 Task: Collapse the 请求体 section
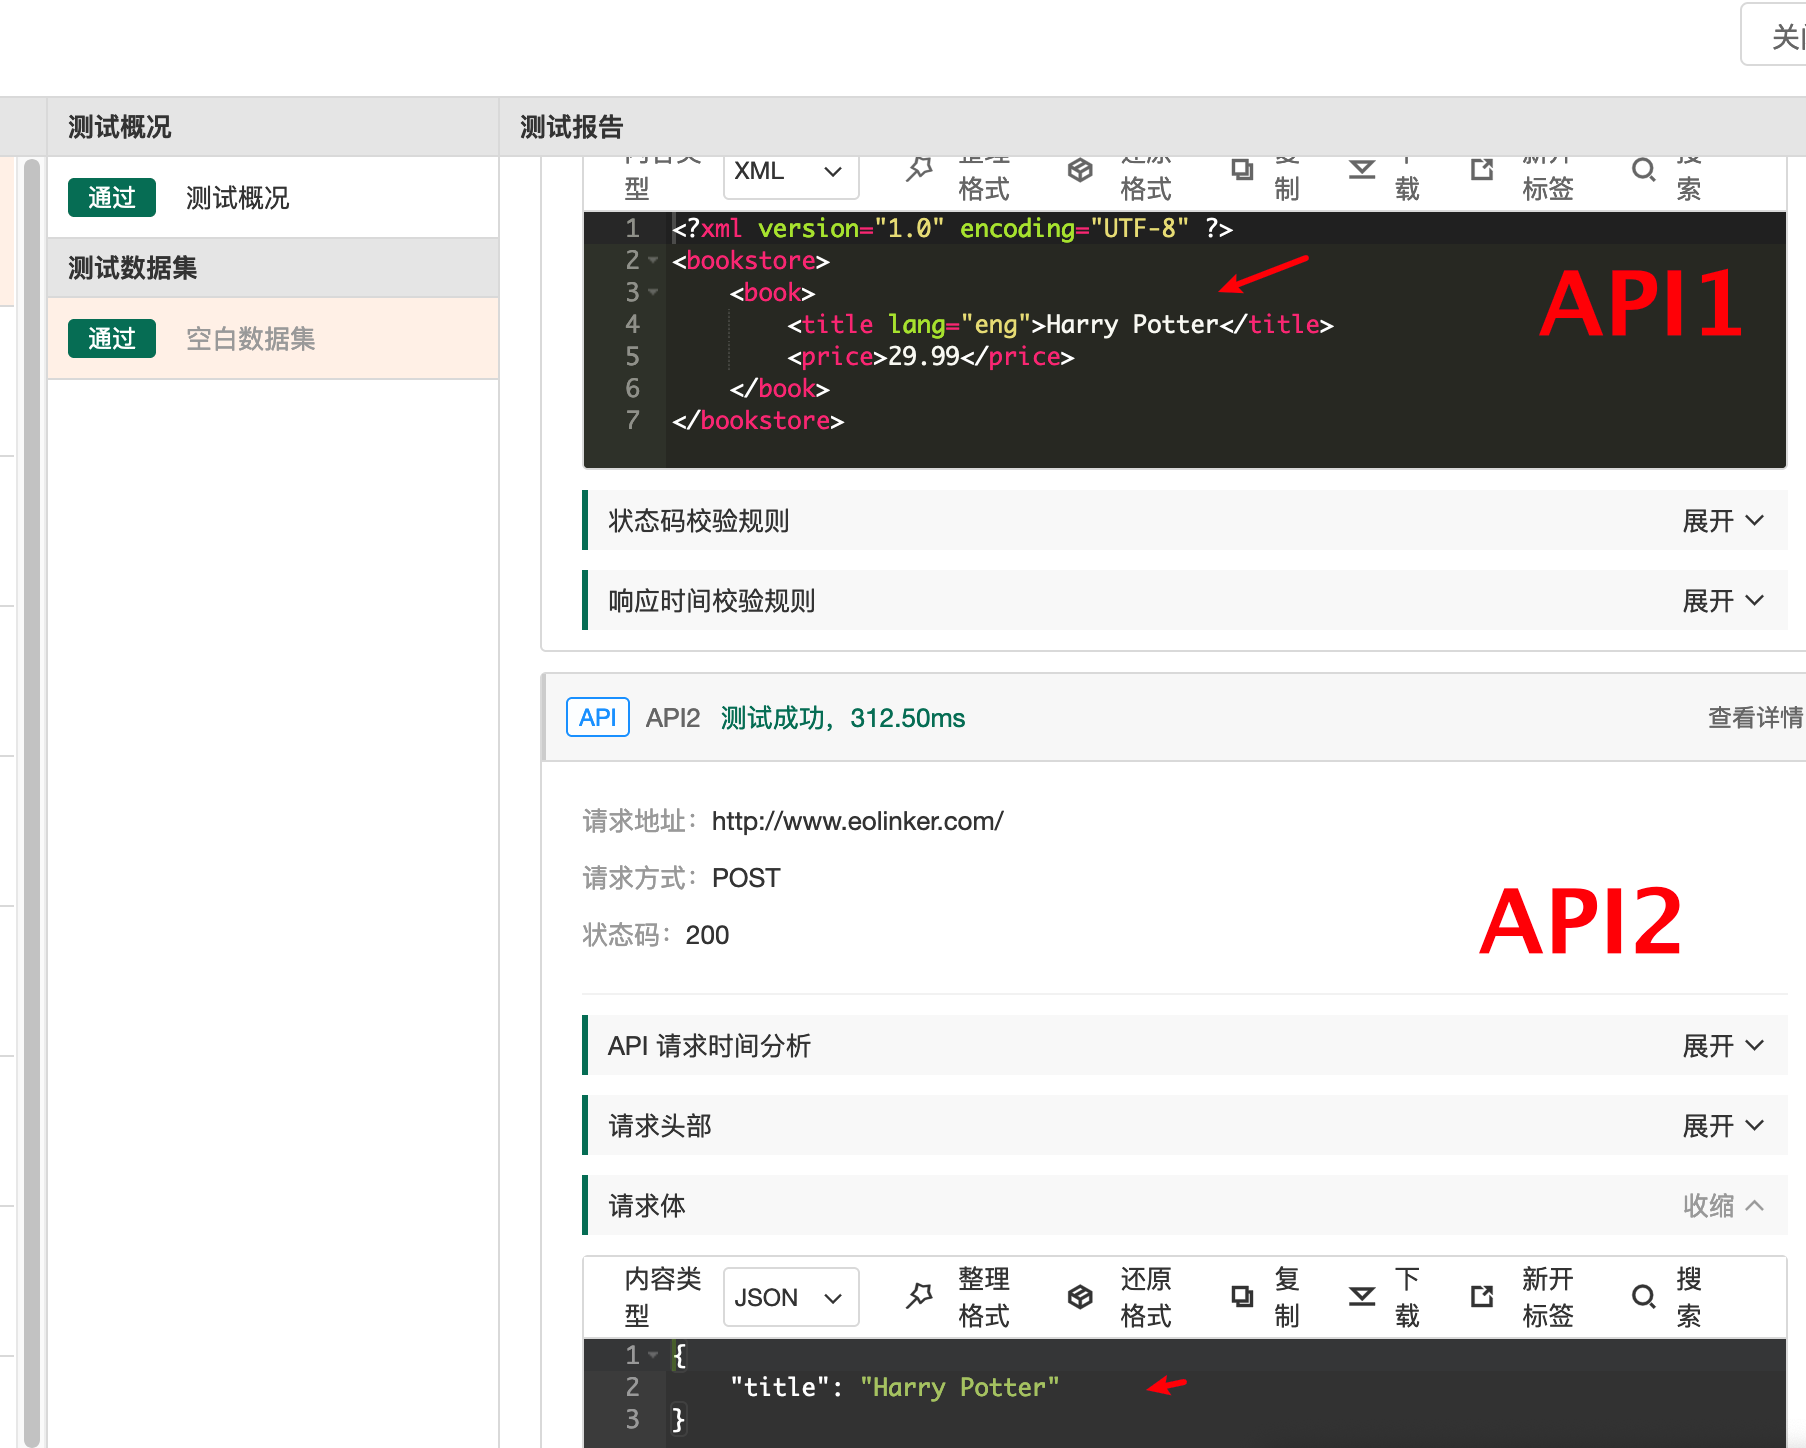click(x=1722, y=1206)
